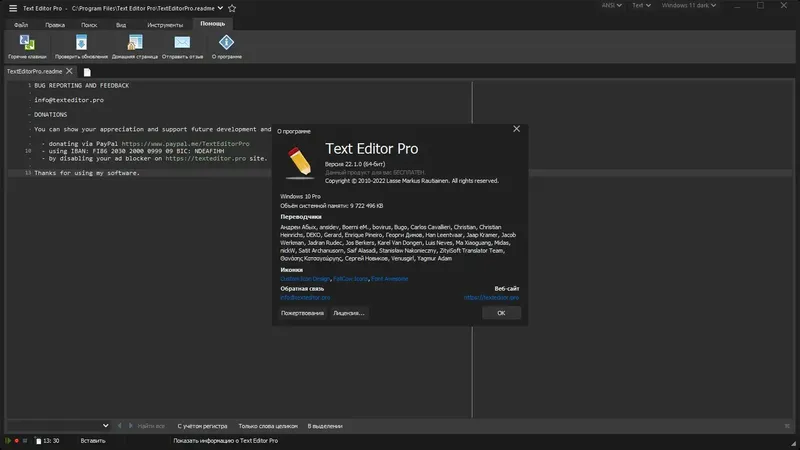Click the 13: 30 cursor position in the status bar
Image resolution: width=800 pixels, height=450 pixels.
(x=51, y=441)
